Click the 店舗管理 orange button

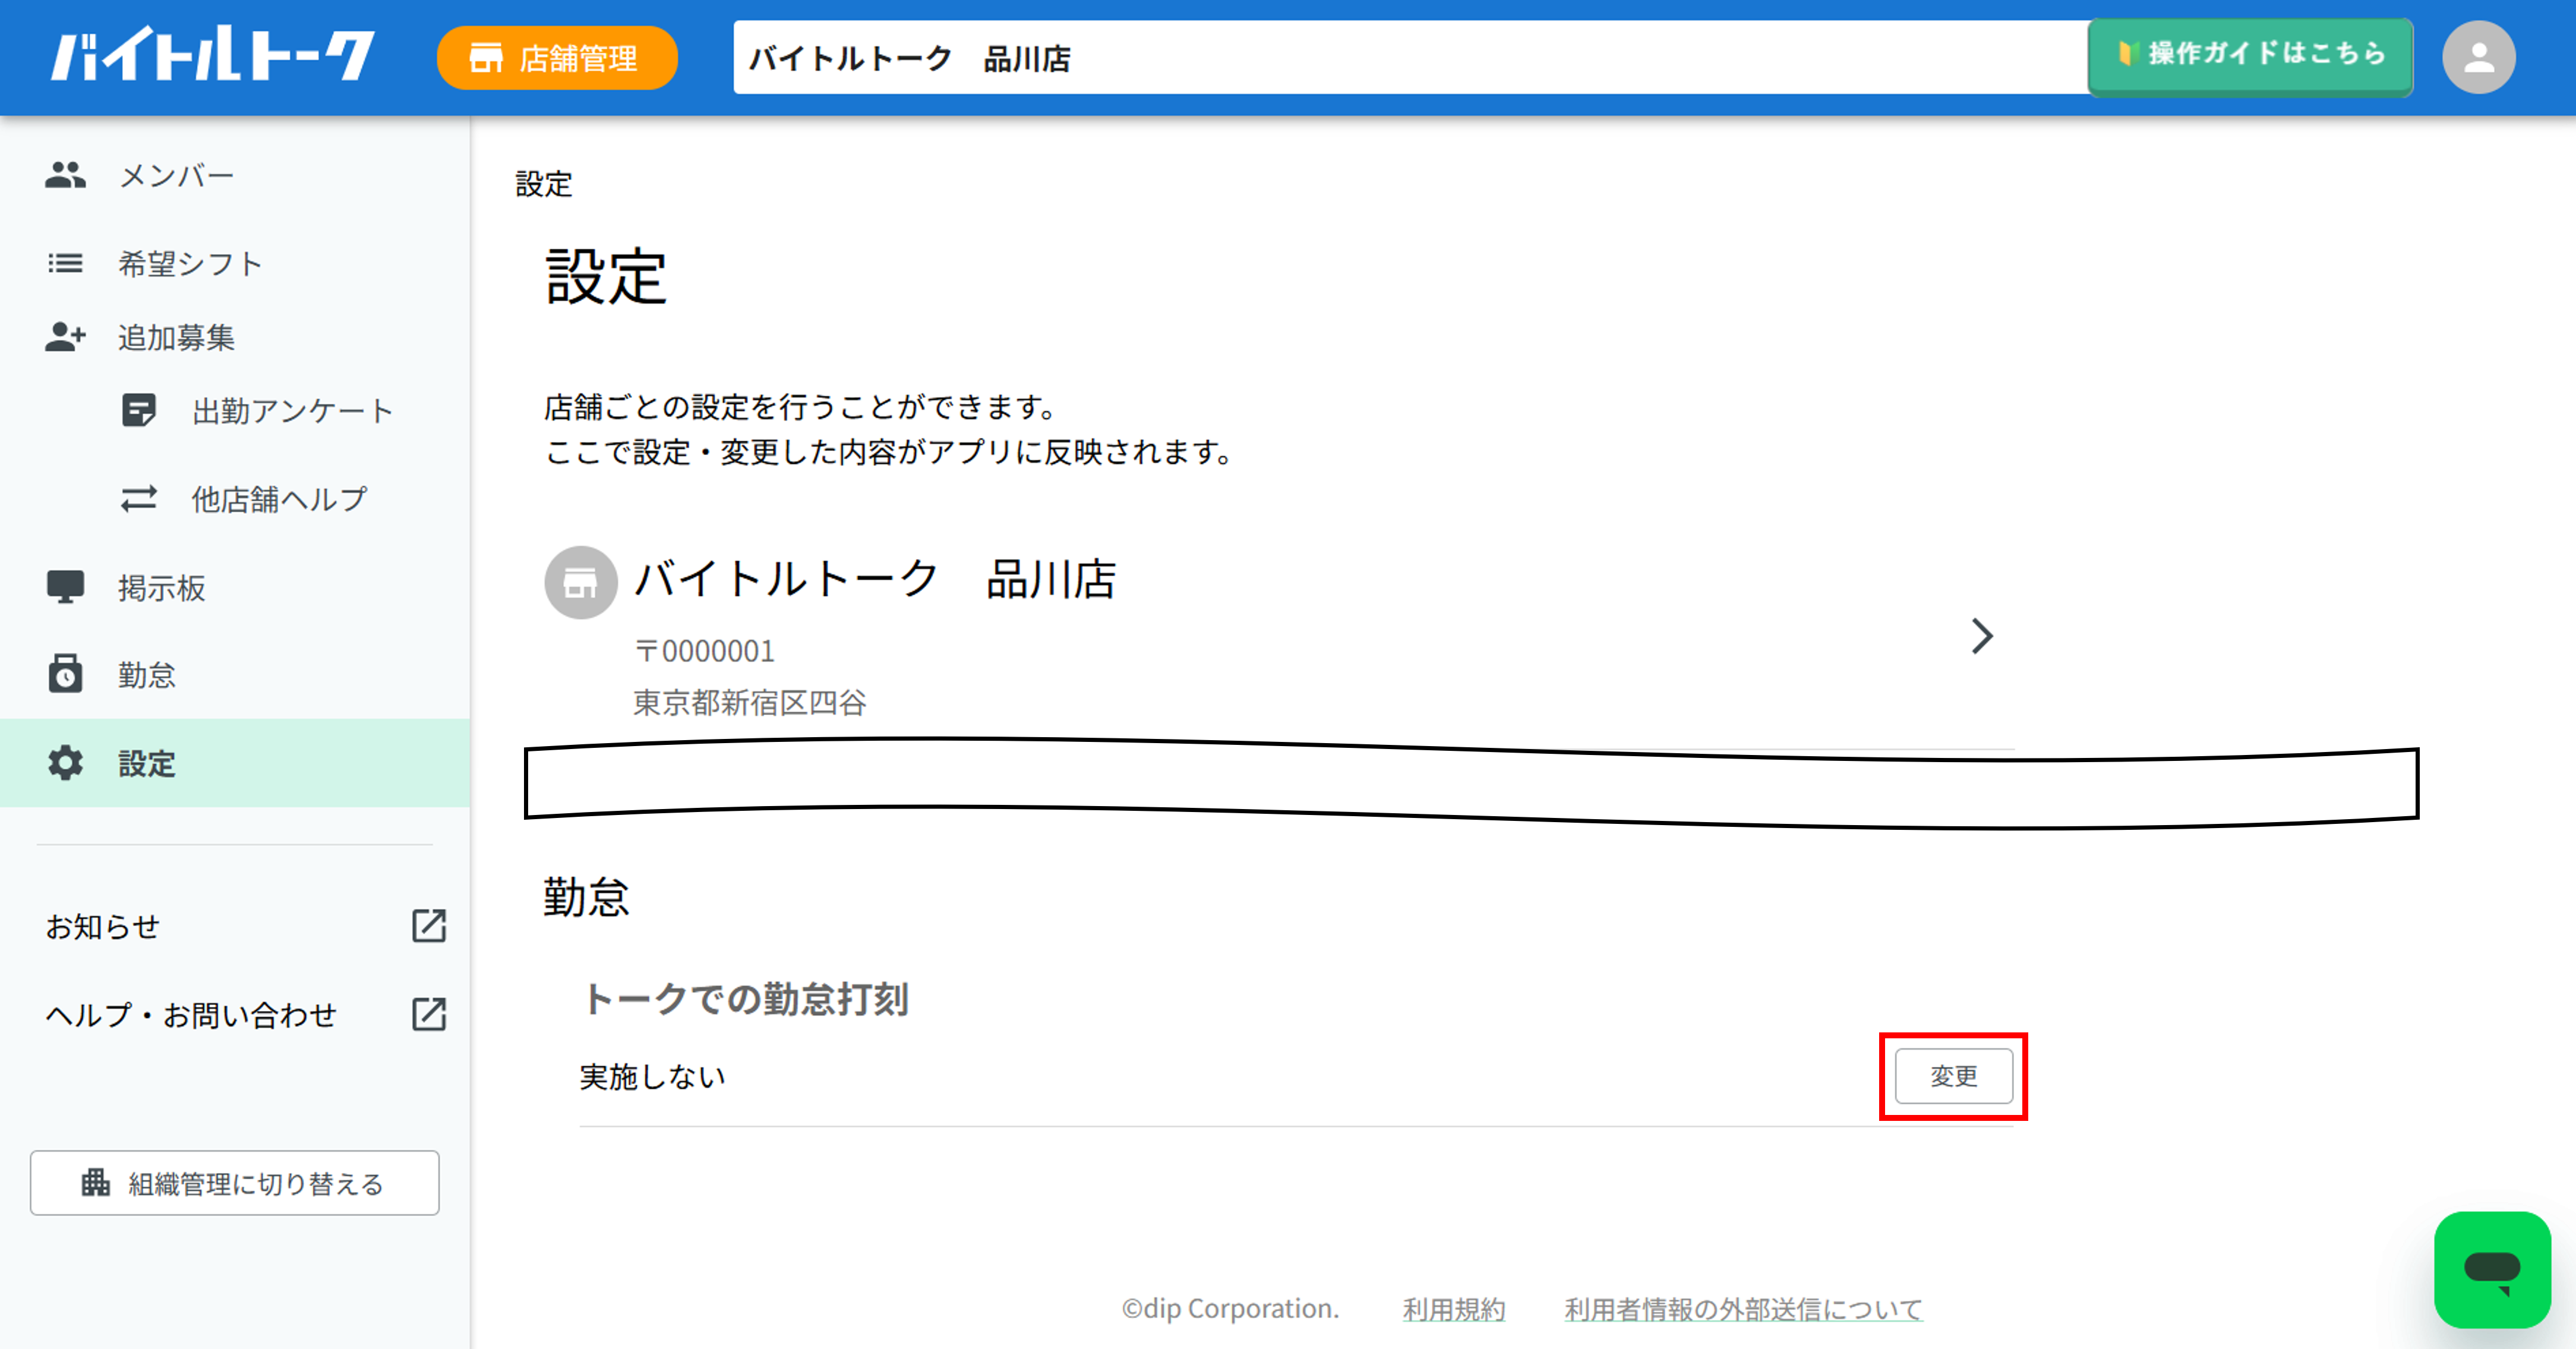557,58
